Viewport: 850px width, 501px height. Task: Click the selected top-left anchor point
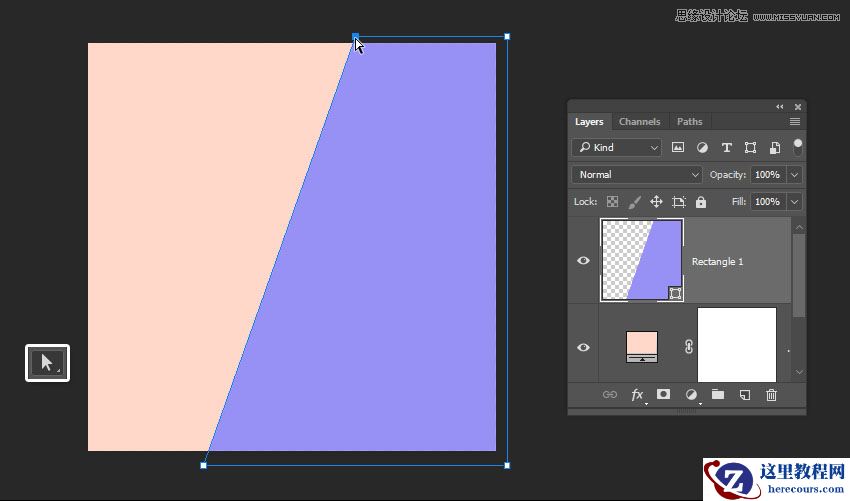[355, 36]
